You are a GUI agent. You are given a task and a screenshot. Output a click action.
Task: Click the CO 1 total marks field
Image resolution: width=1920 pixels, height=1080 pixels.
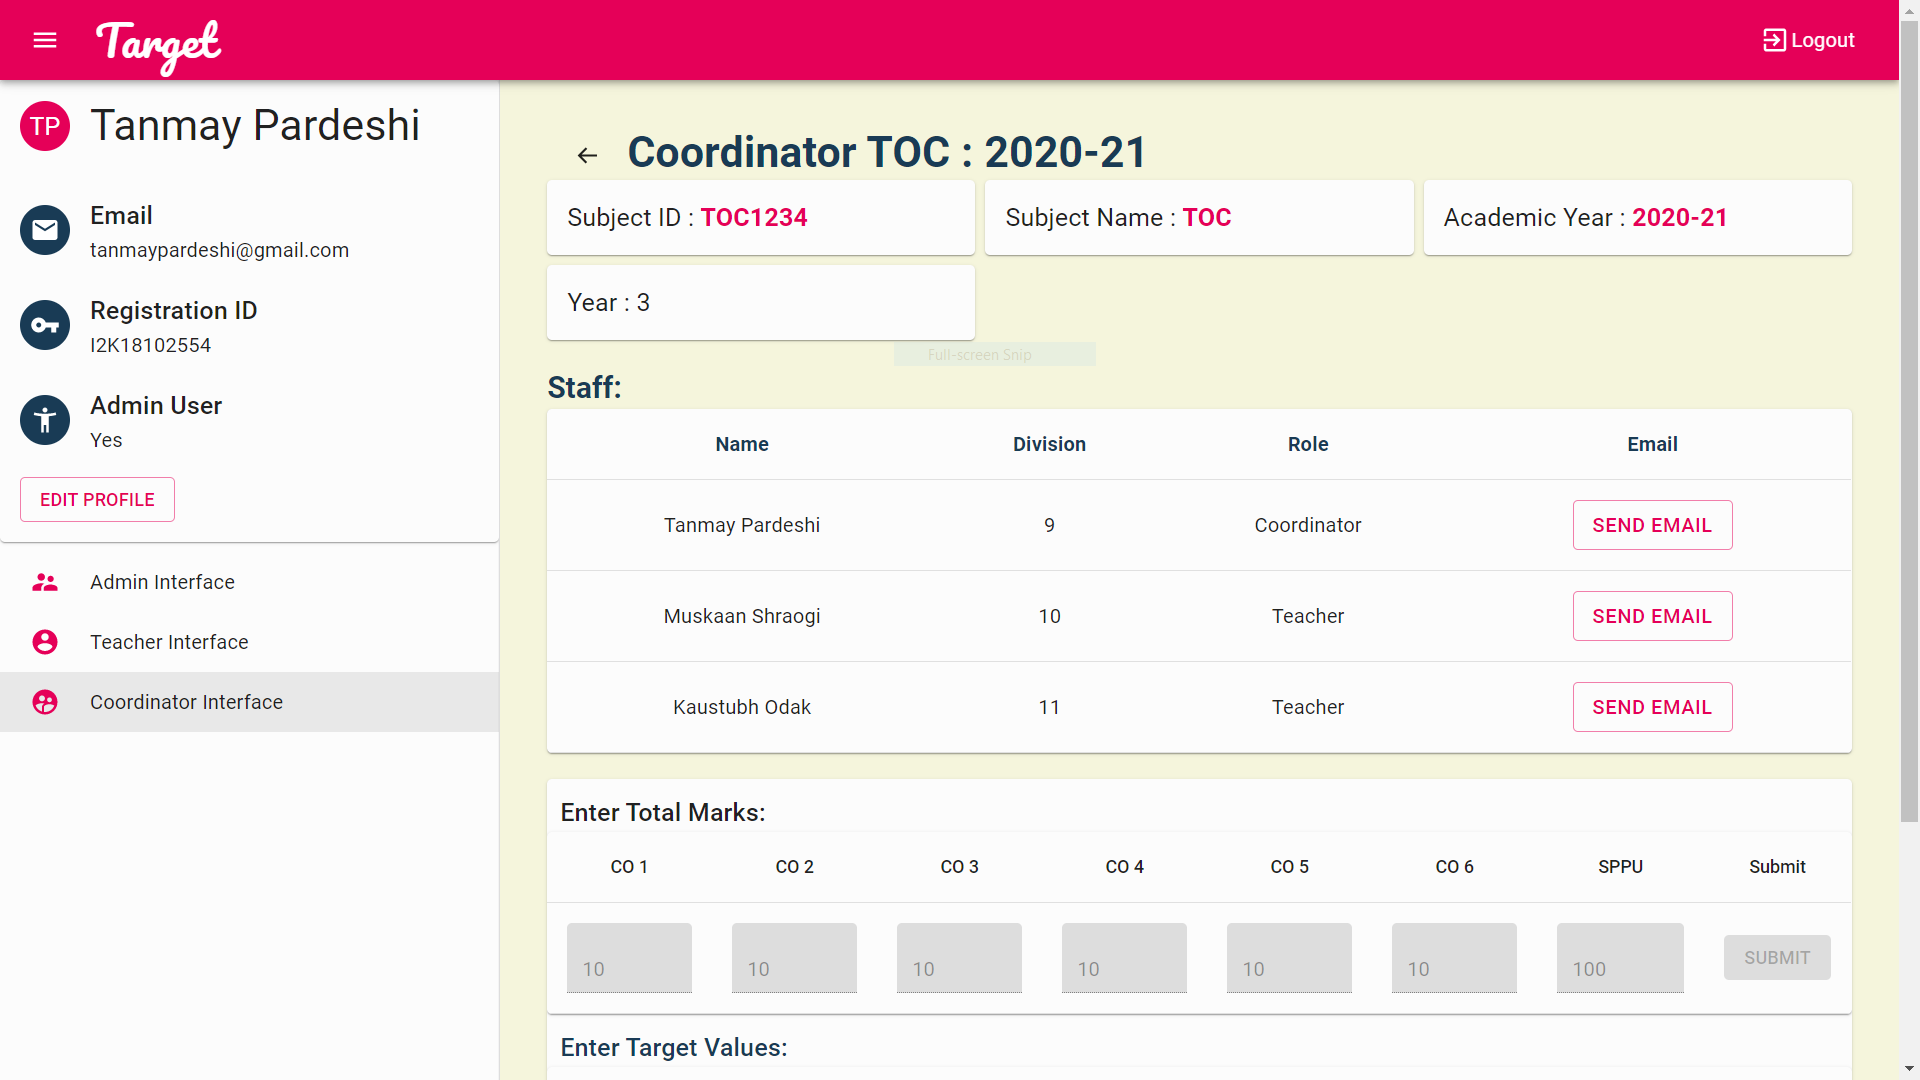coord(629,958)
